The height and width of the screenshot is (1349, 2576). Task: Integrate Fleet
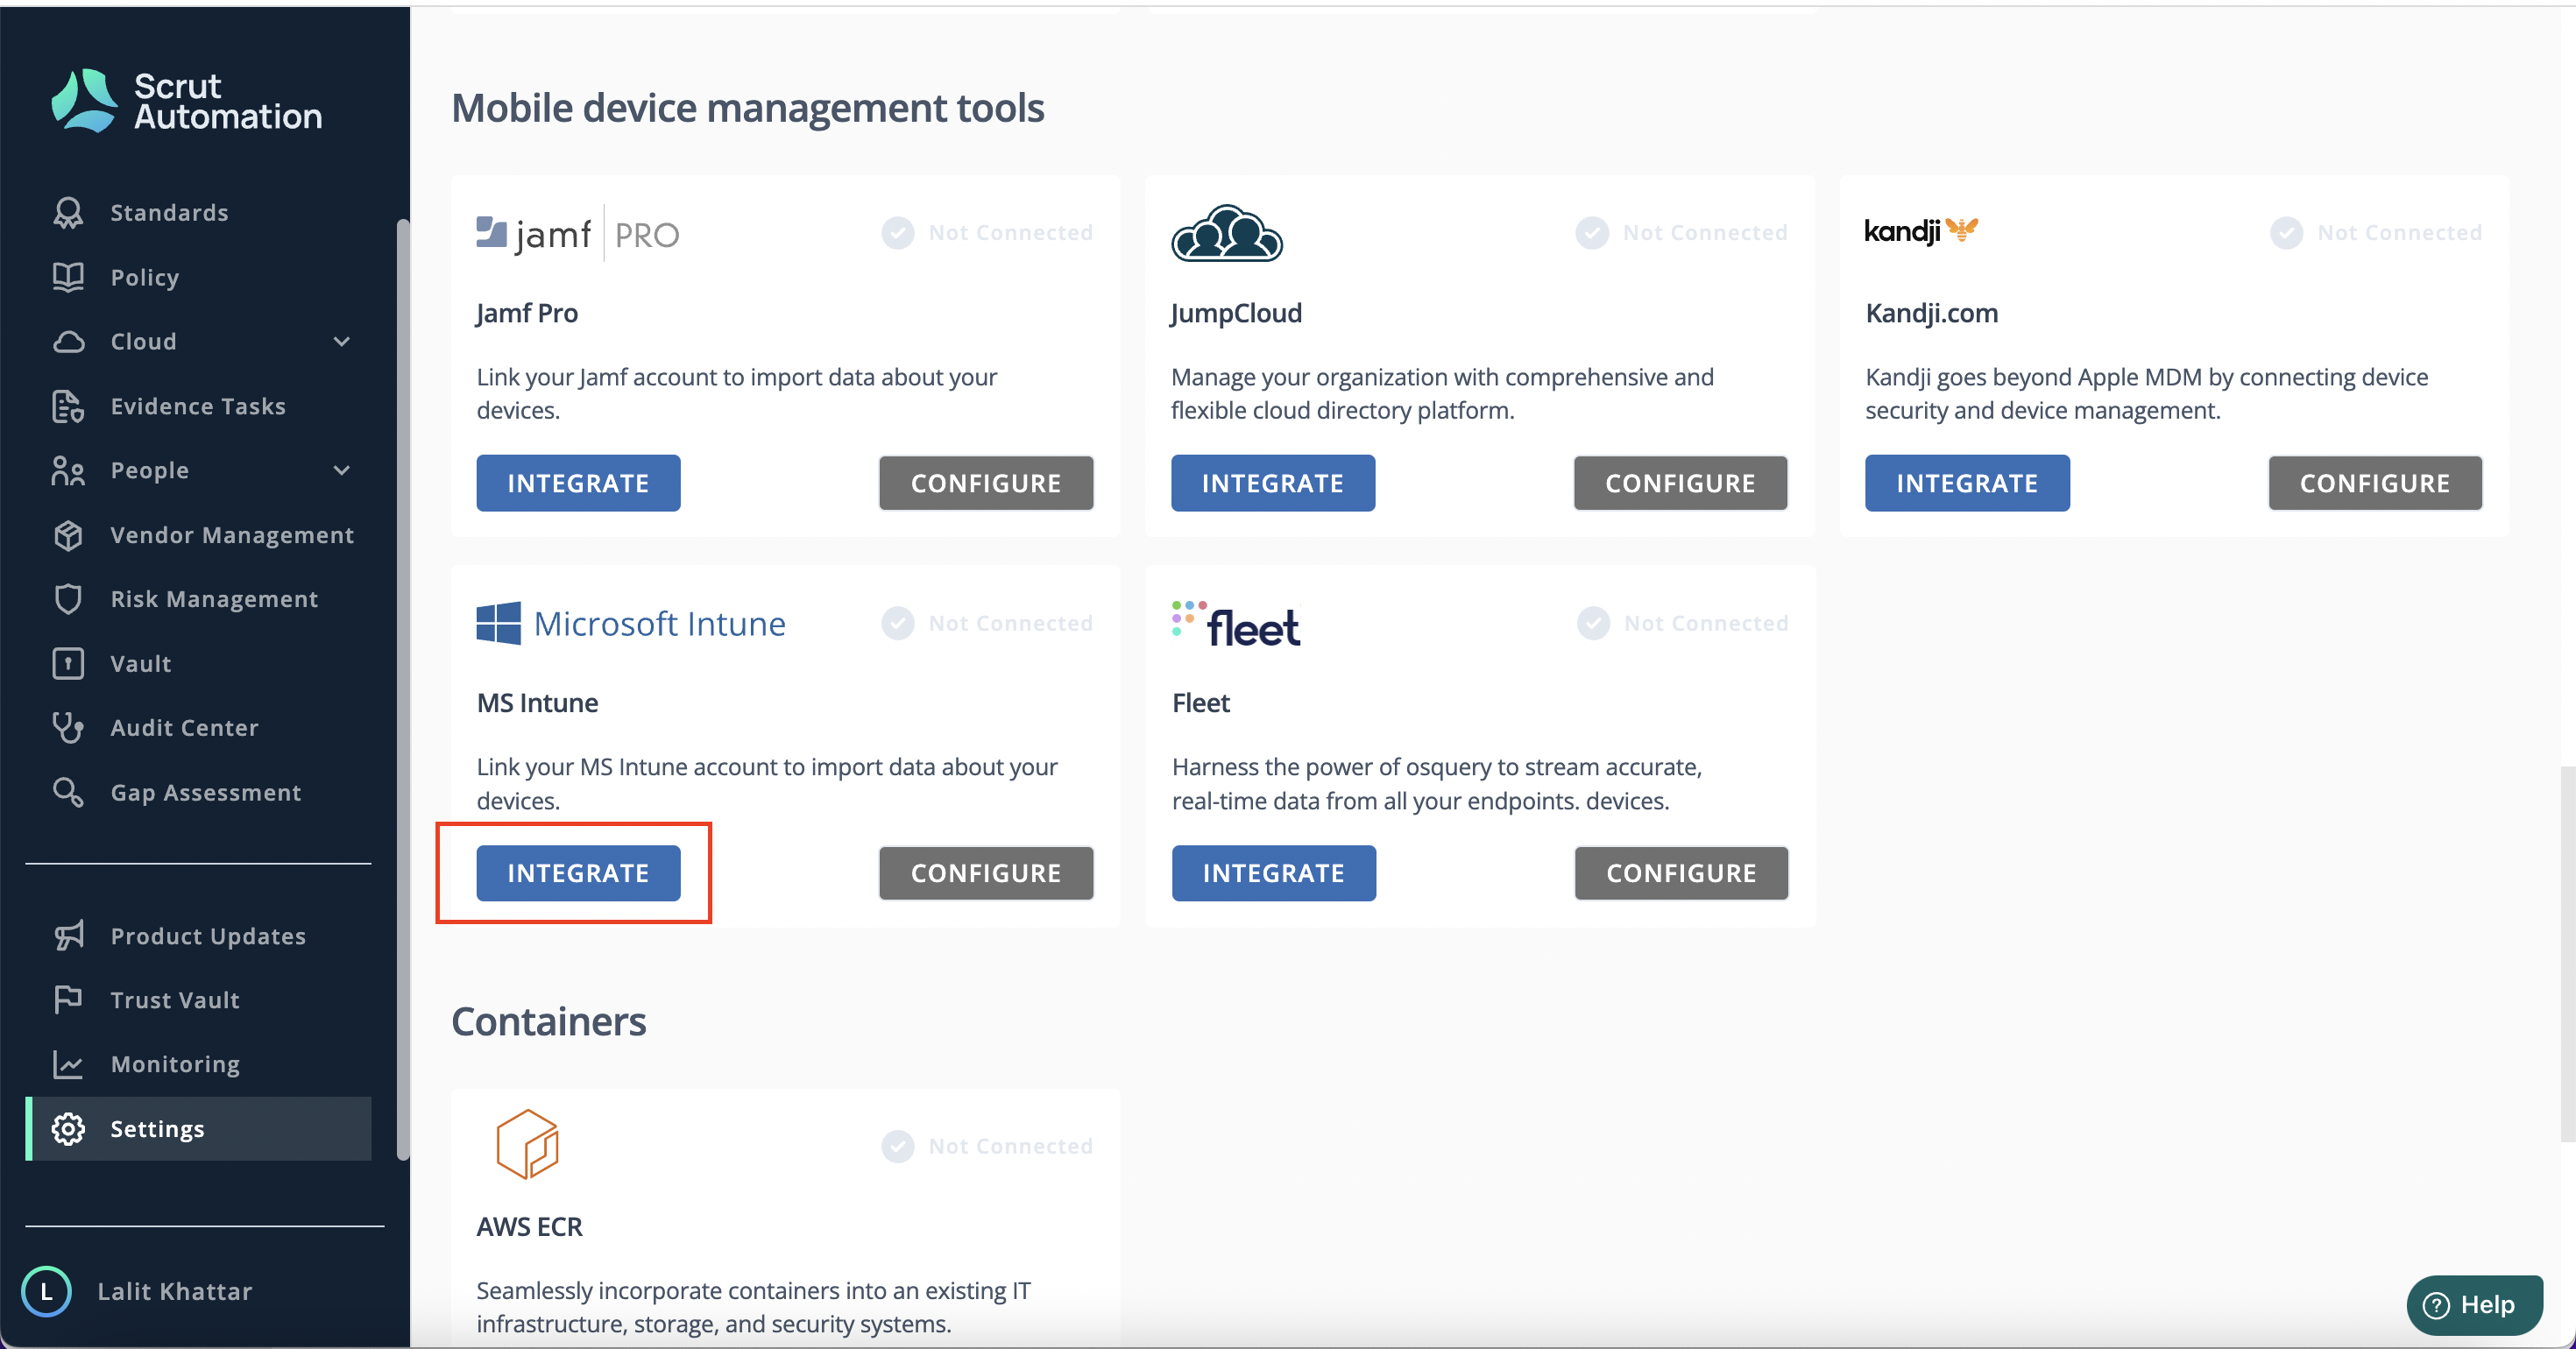(x=1274, y=873)
